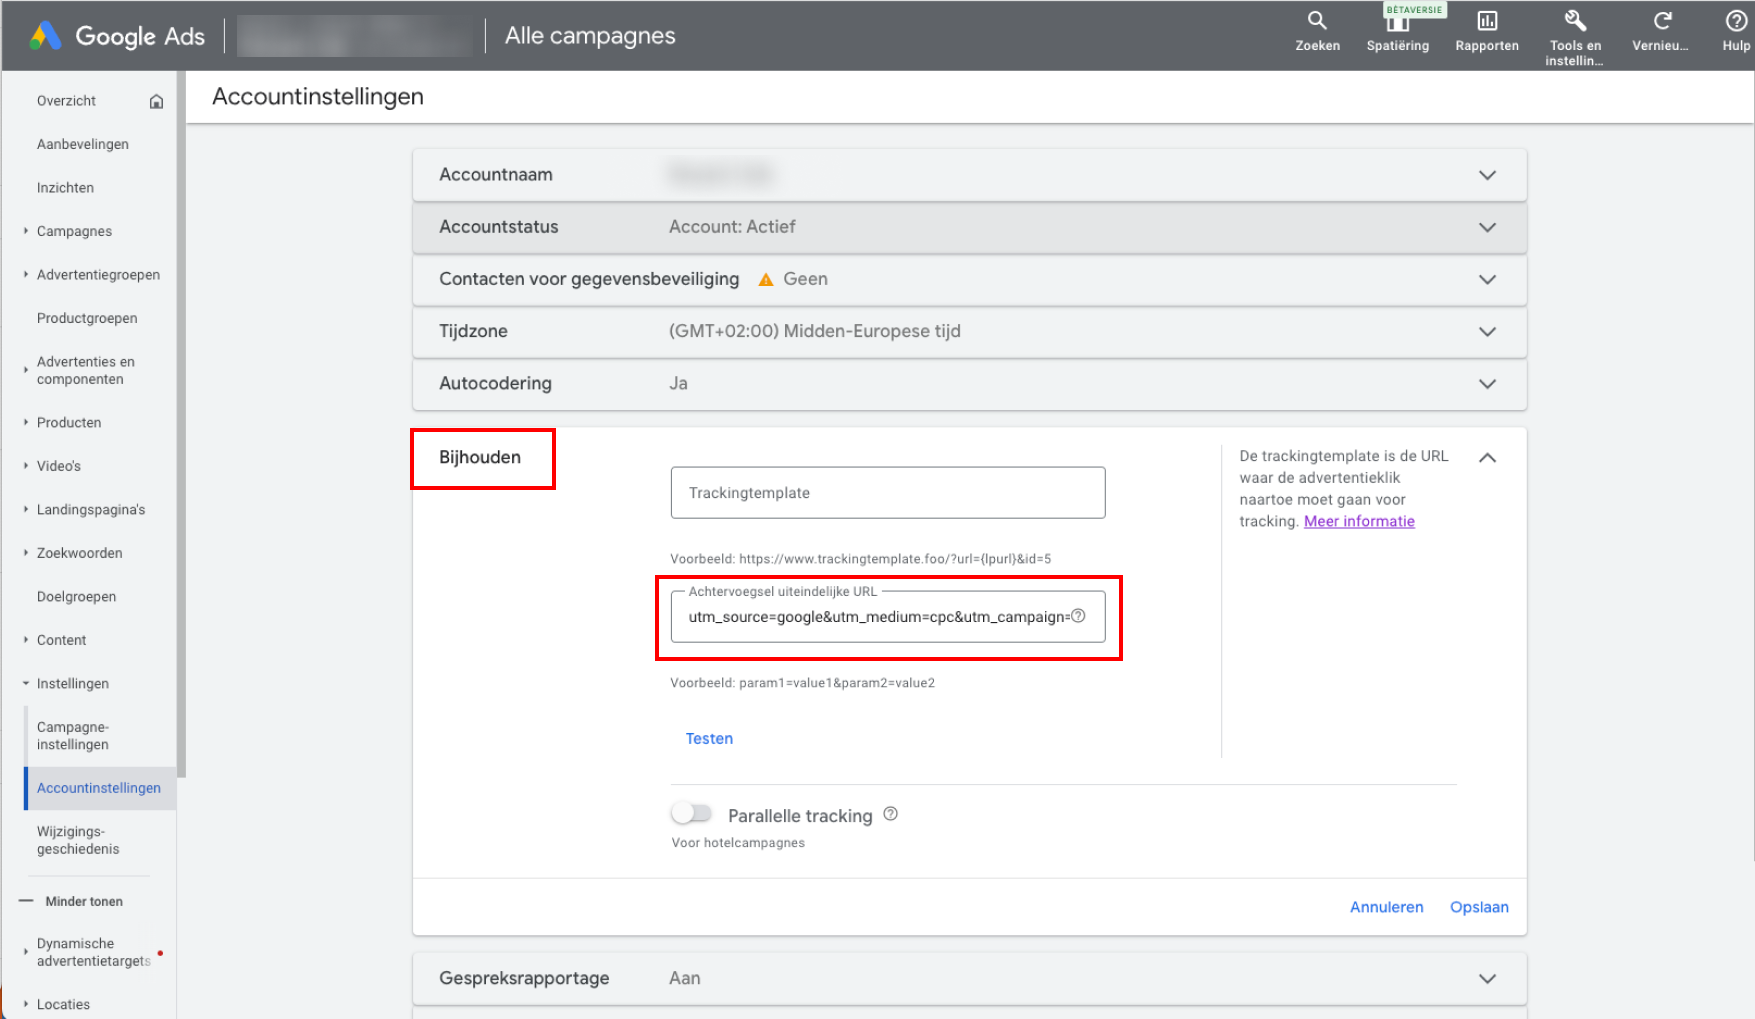The width and height of the screenshot is (1755, 1019).
Task: Click the Midden-Europese tijd timezone value
Action: point(814,331)
